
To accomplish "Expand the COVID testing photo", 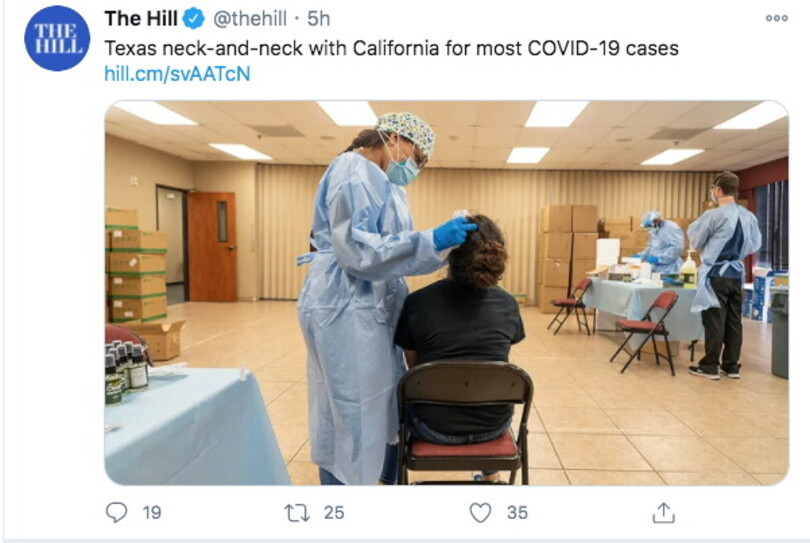I will (x=446, y=292).
